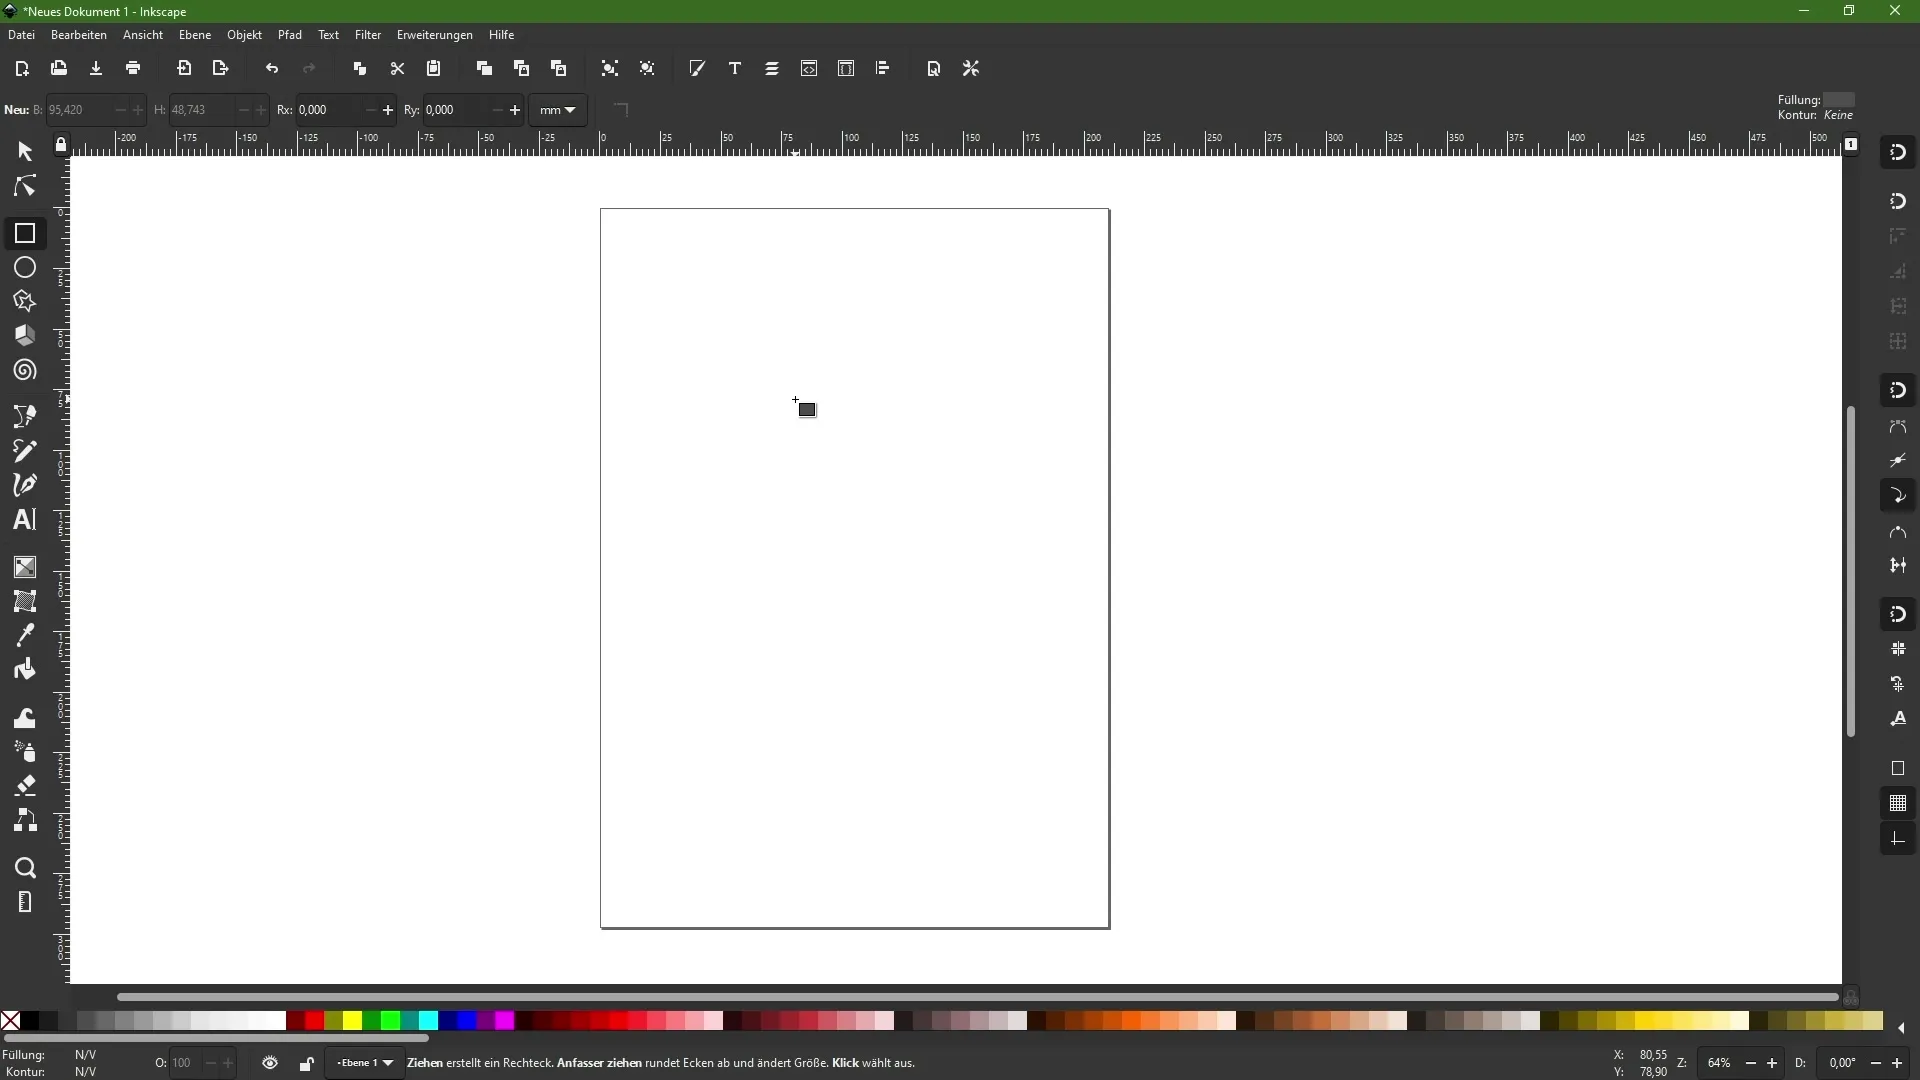1920x1080 pixels.
Task: Select the Selector arrow tool
Action: click(x=25, y=151)
